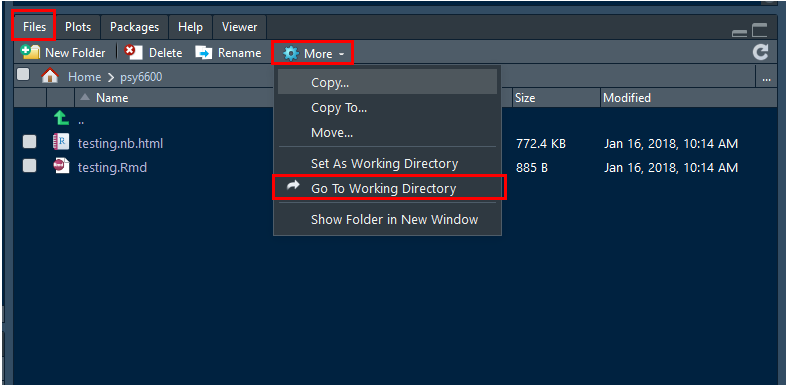
Task: Click the maximize pane icon
Action: pos(760,31)
